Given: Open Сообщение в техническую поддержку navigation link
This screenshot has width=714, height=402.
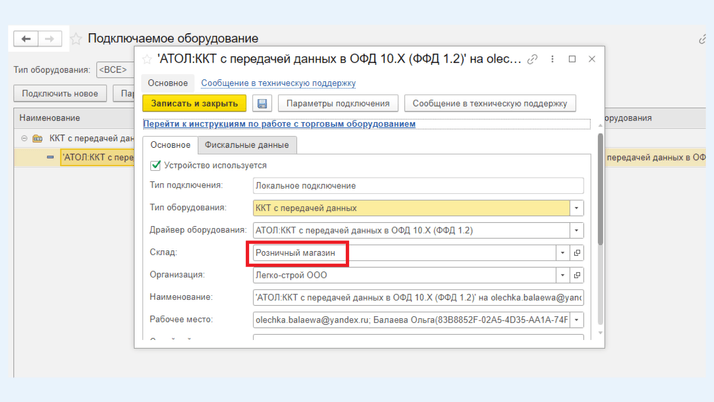Looking at the screenshot, I should 278,83.
